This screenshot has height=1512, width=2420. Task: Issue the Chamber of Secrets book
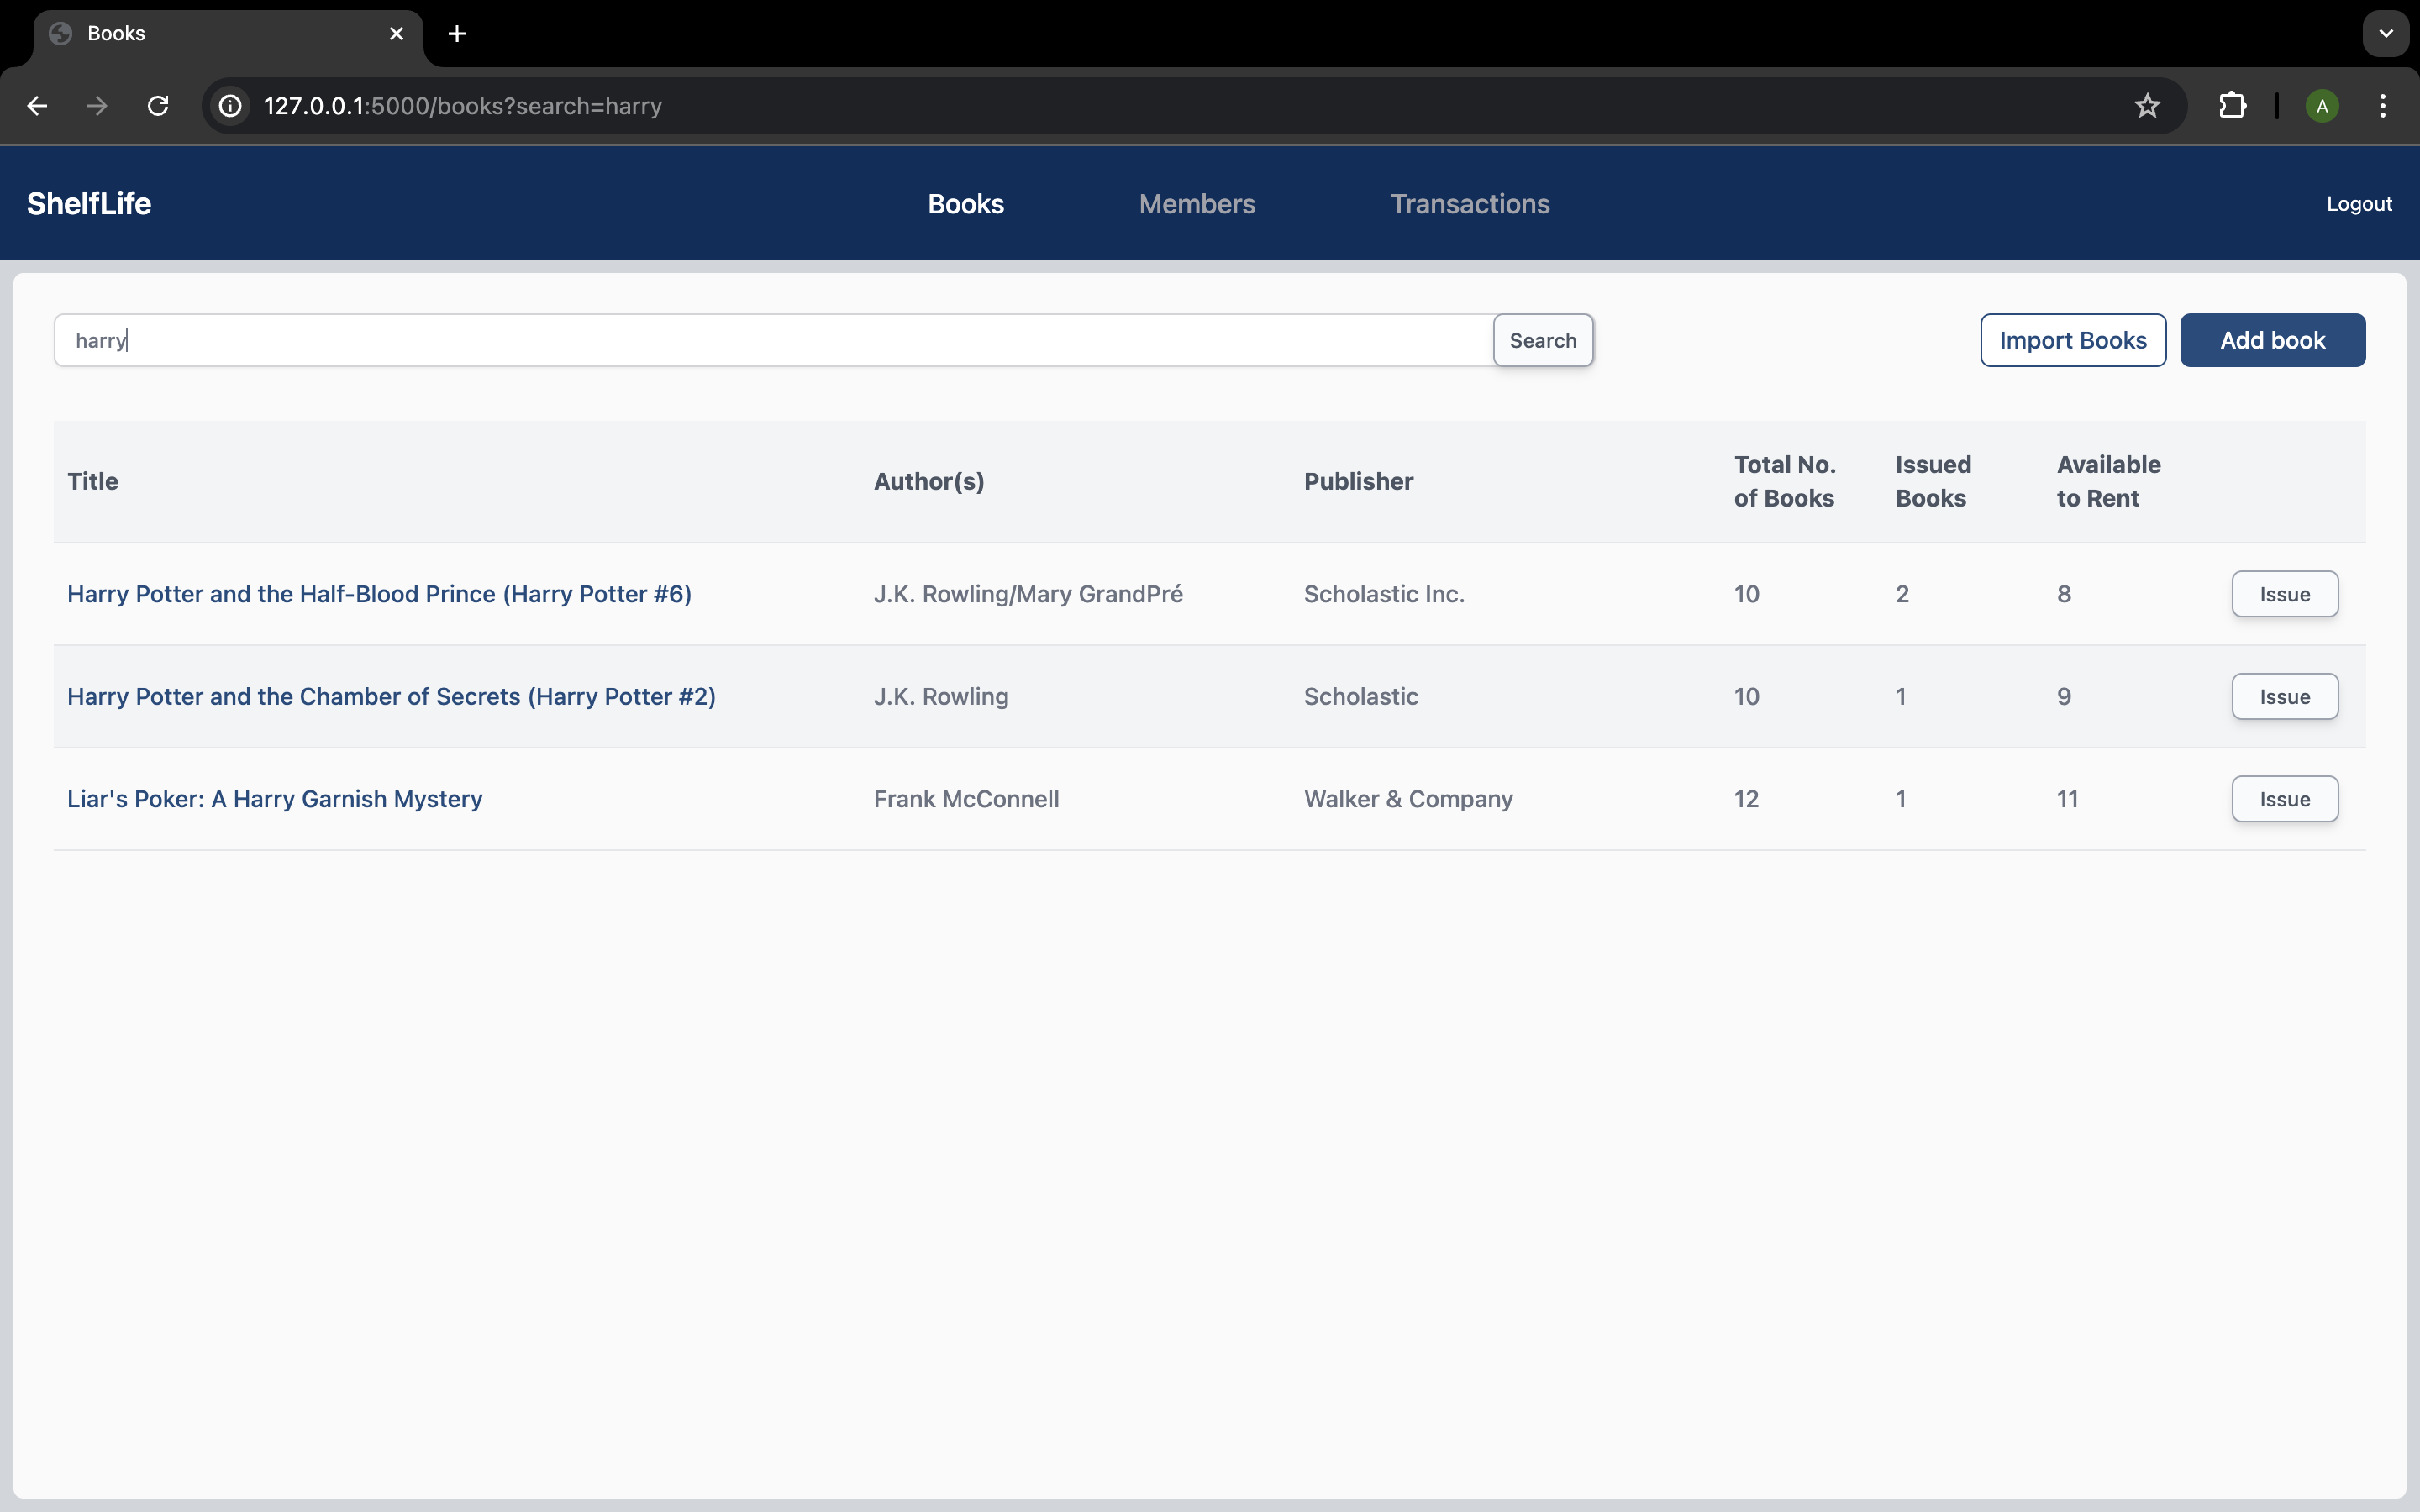2285,697
